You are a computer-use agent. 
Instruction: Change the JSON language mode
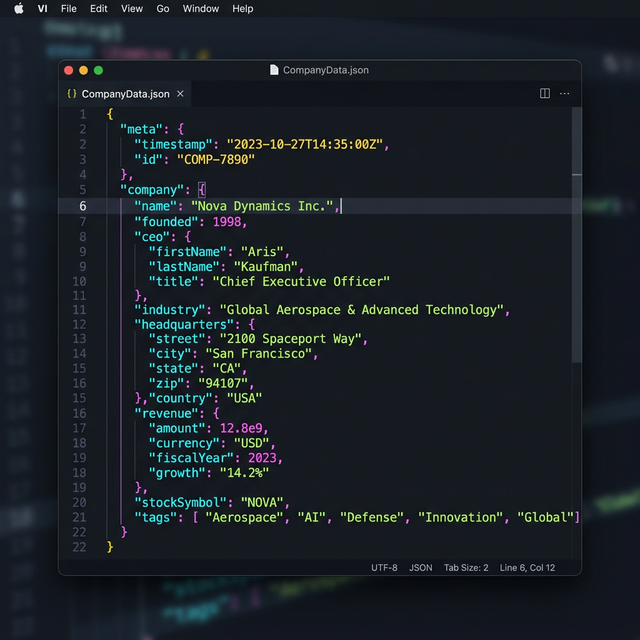(420, 567)
